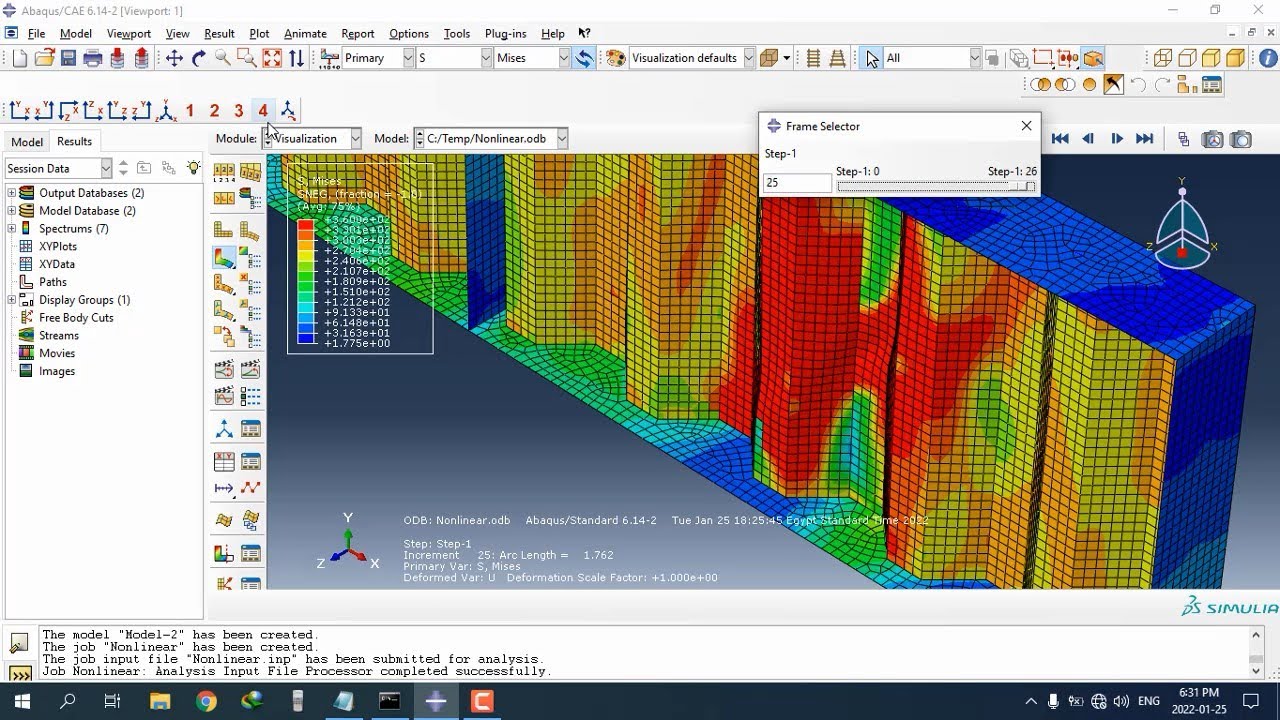Screen dimensions: 1280x720
Task: Click the camera snapshot icon
Action: [1241, 139]
